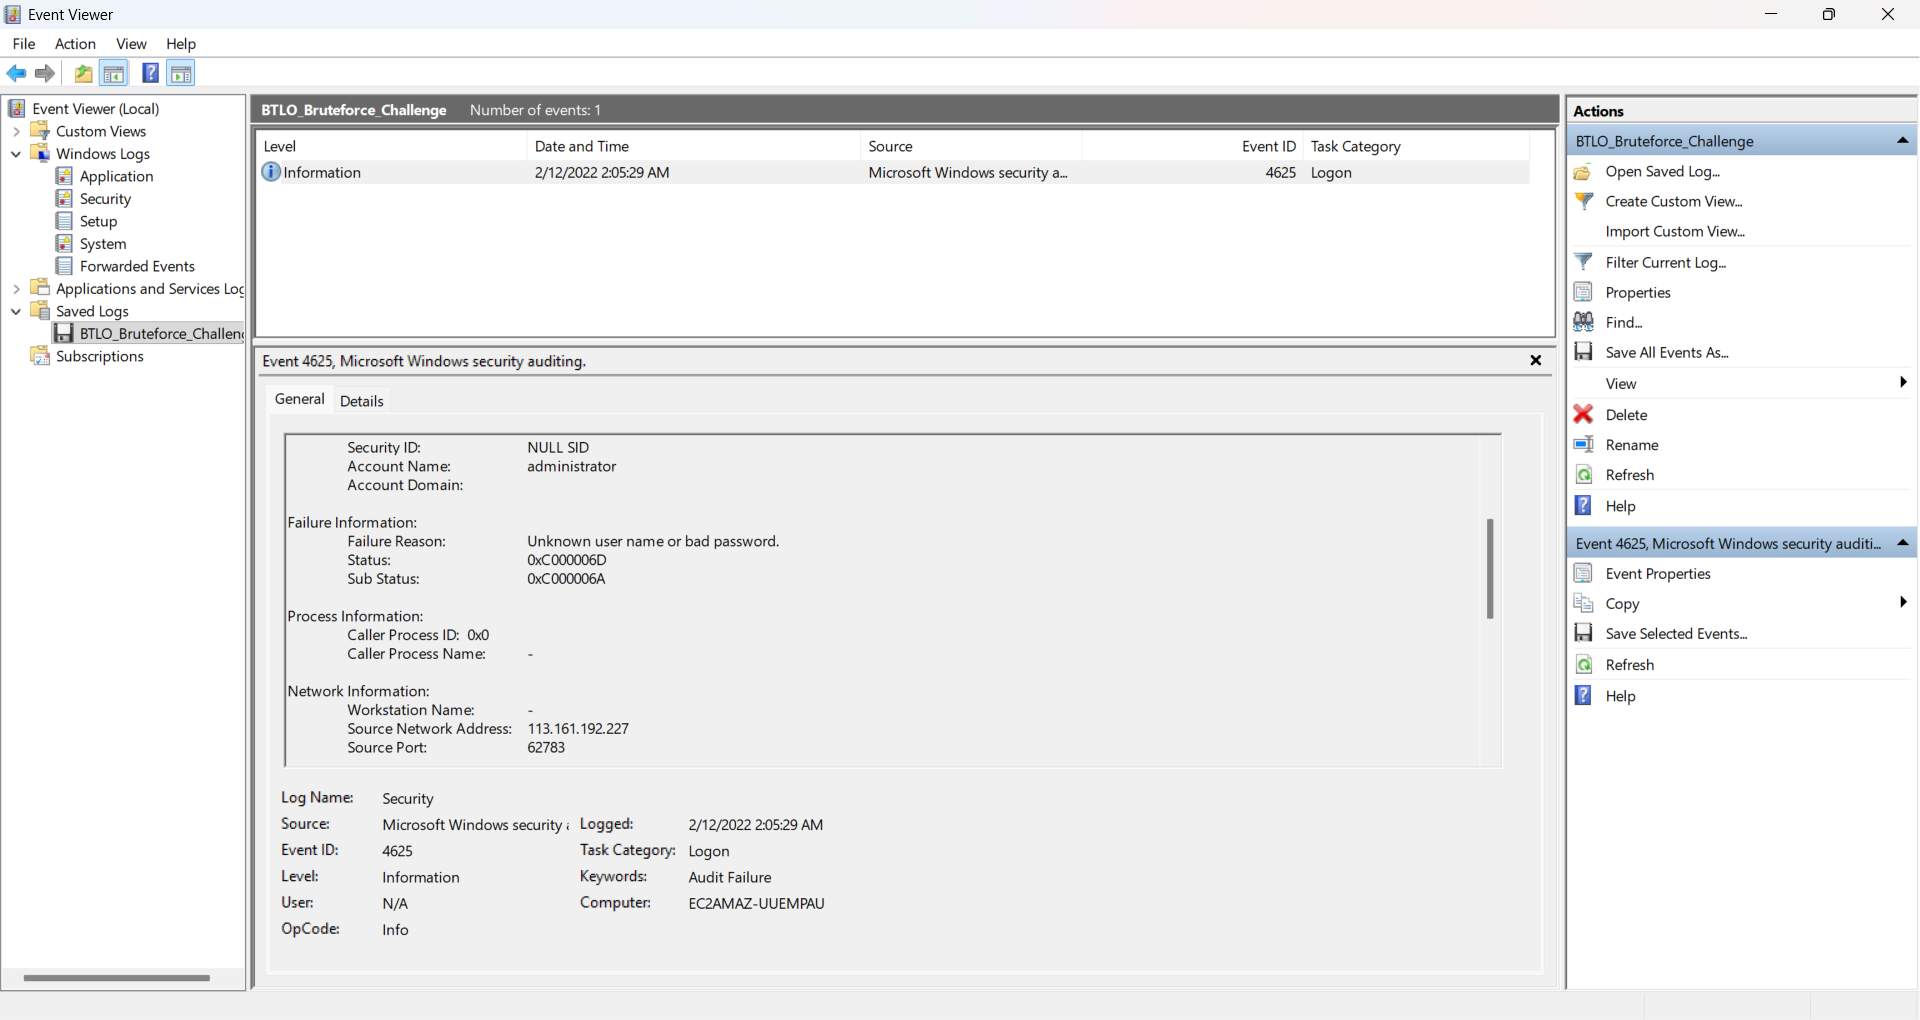Select the Application log tree item
Image resolution: width=1920 pixels, height=1020 pixels.
[x=116, y=176]
